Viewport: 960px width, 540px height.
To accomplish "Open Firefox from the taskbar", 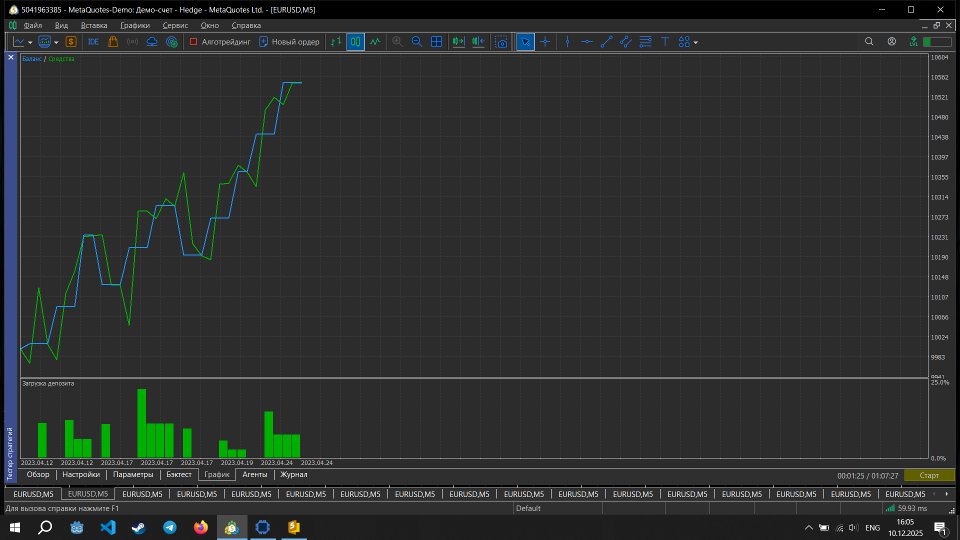I will pyautogui.click(x=201, y=527).
